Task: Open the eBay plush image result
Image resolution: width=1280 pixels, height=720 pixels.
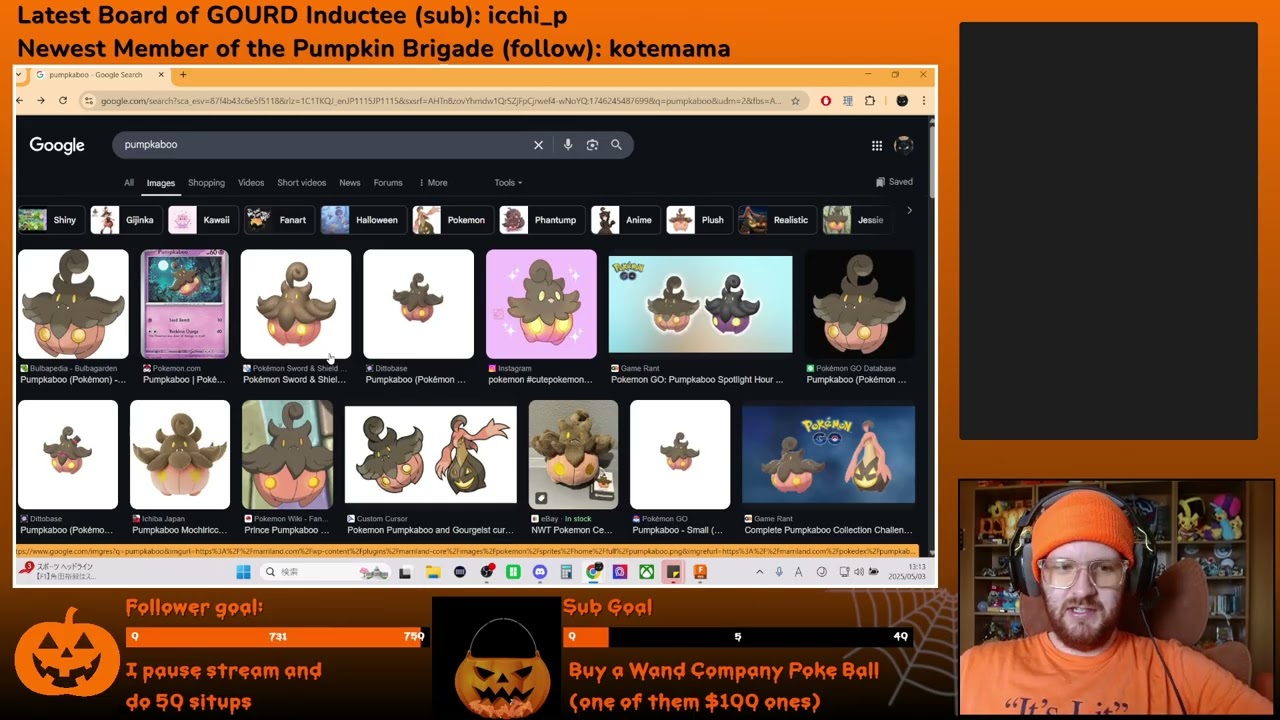Action: click(573, 455)
